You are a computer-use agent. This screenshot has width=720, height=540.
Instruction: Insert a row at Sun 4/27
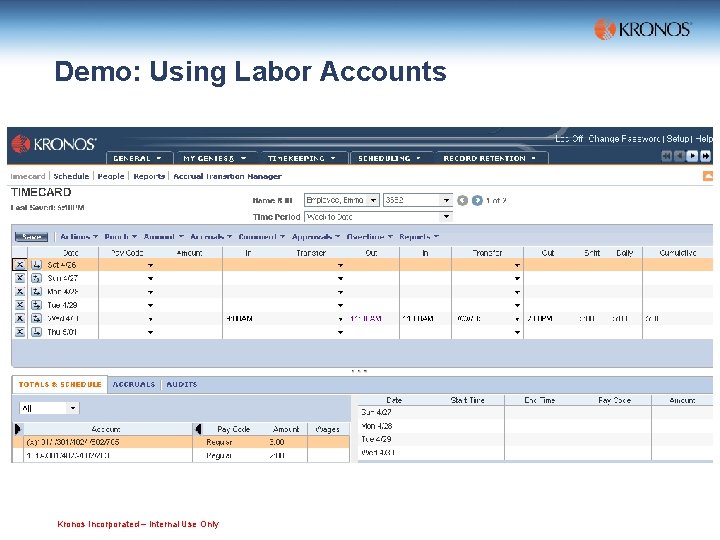[36, 278]
